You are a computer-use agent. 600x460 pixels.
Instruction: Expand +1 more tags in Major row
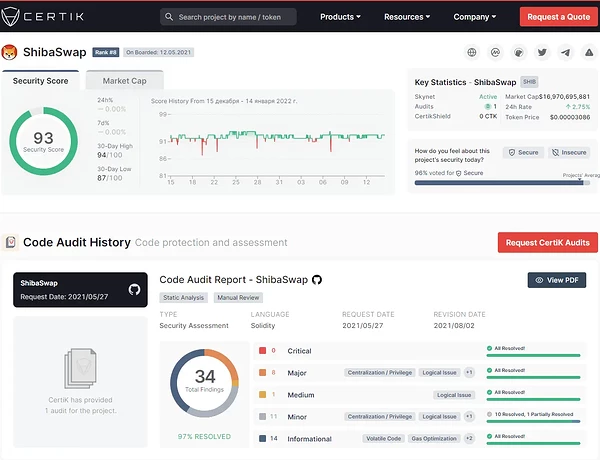click(469, 372)
